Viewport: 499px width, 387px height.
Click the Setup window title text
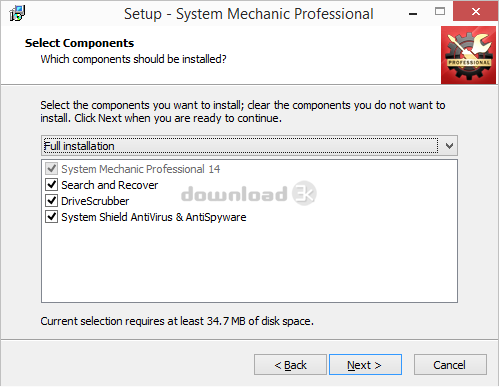click(249, 14)
